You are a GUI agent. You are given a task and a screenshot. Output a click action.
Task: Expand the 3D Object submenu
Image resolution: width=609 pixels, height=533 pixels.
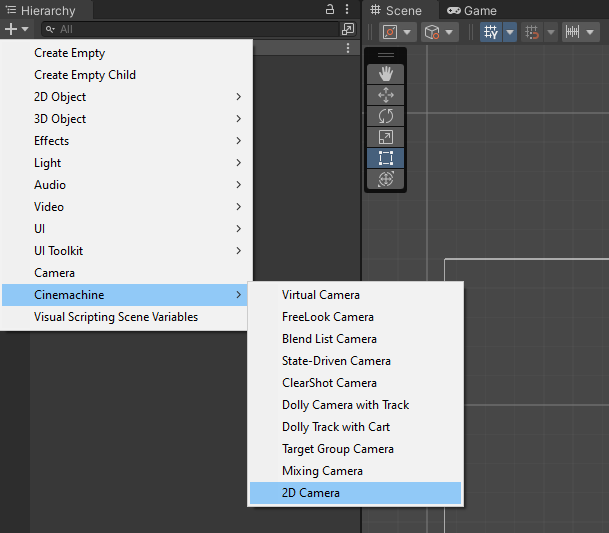[127, 119]
